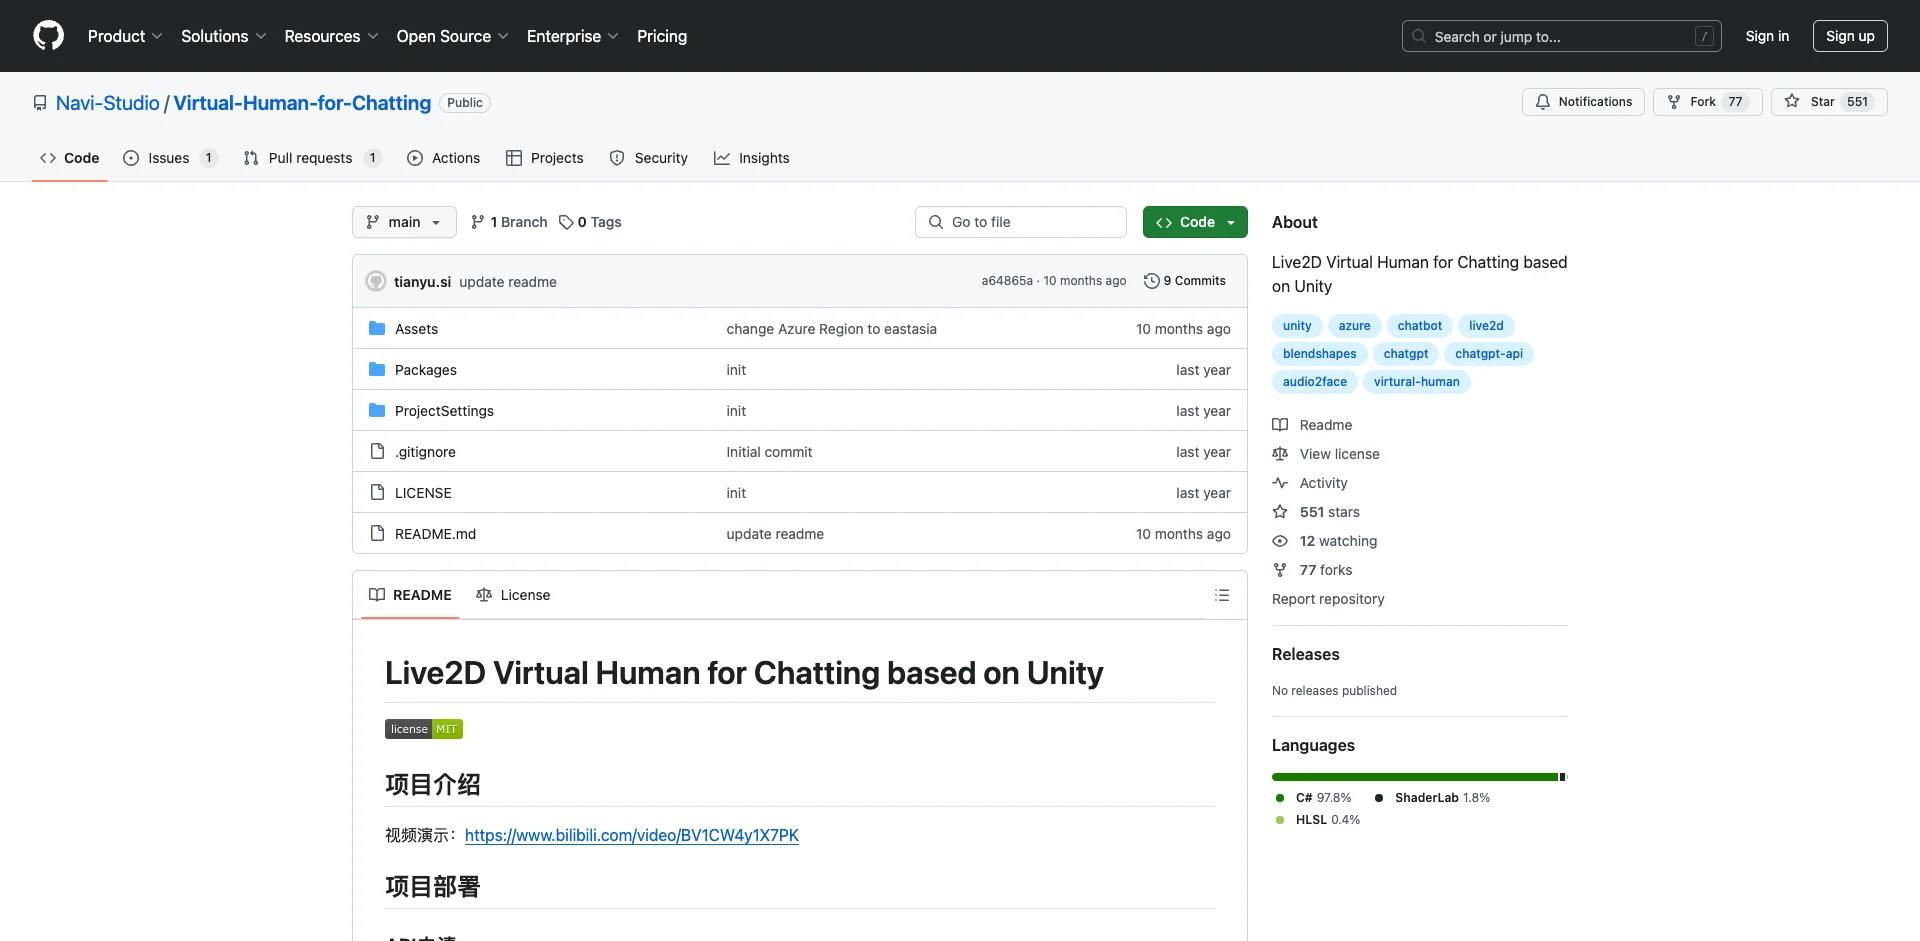Open Virtual-Human-for-Chatting repository link
The image size is (1920, 941).
(302, 103)
